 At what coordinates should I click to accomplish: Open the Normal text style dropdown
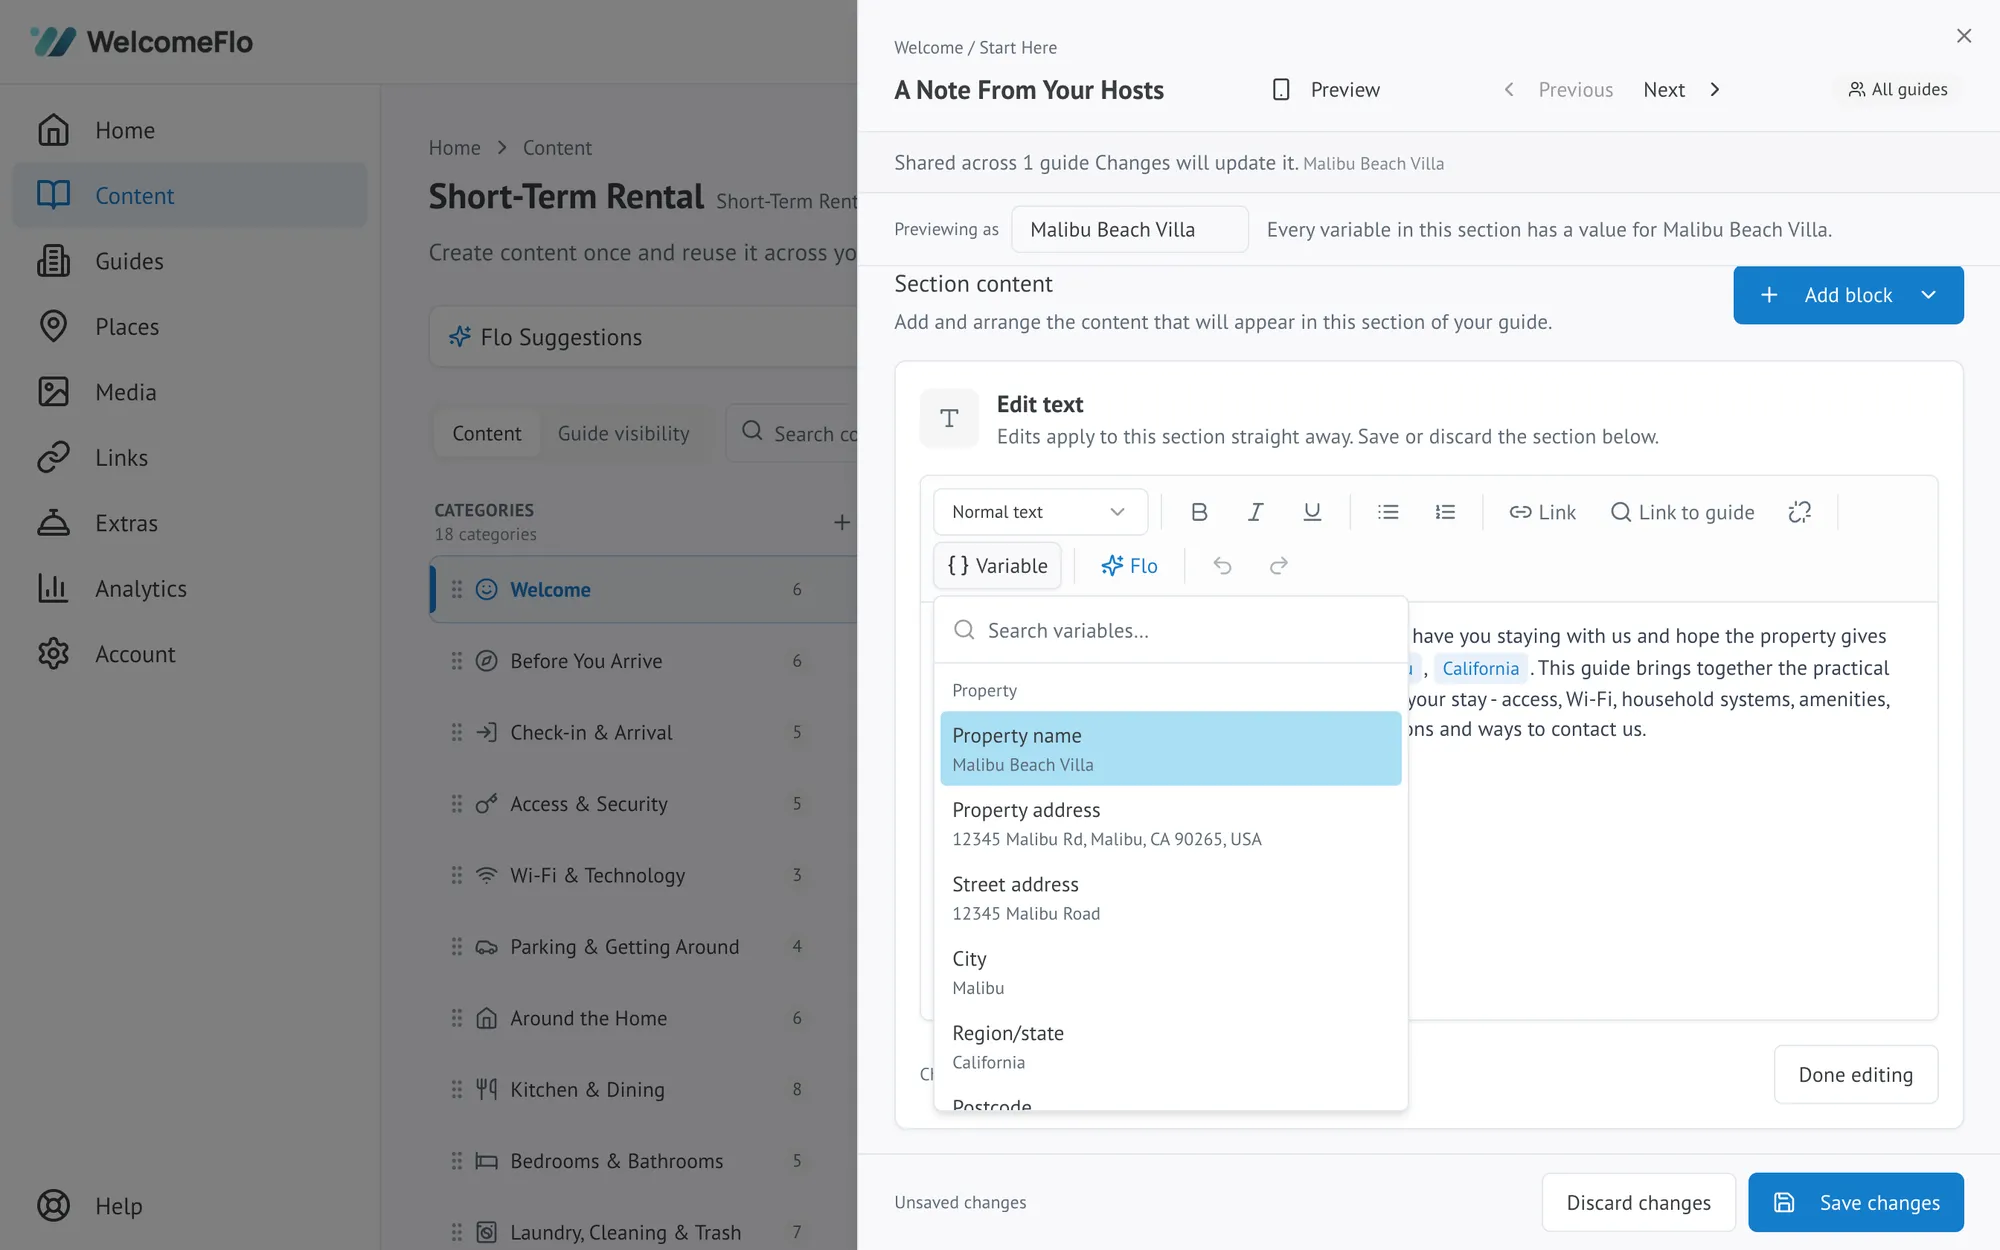click(1040, 512)
